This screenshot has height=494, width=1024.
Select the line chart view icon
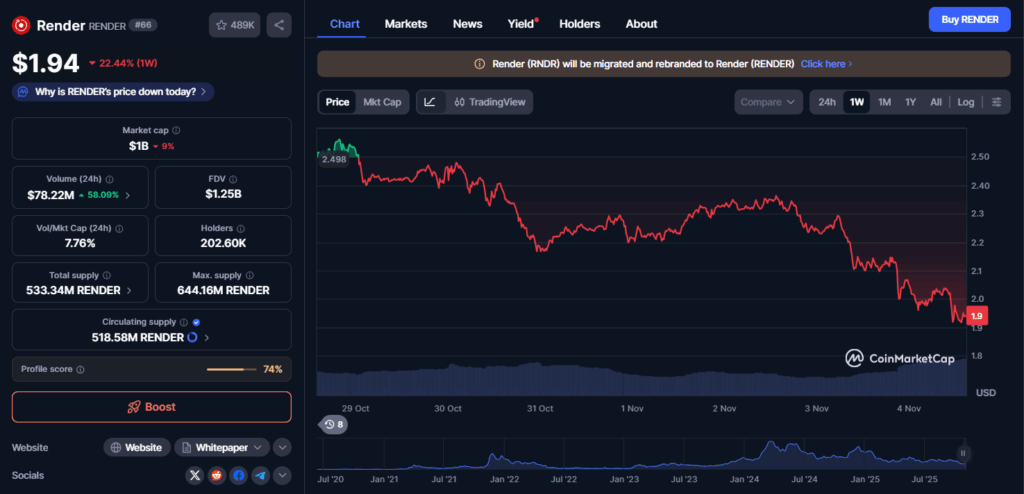(x=430, y=102)
